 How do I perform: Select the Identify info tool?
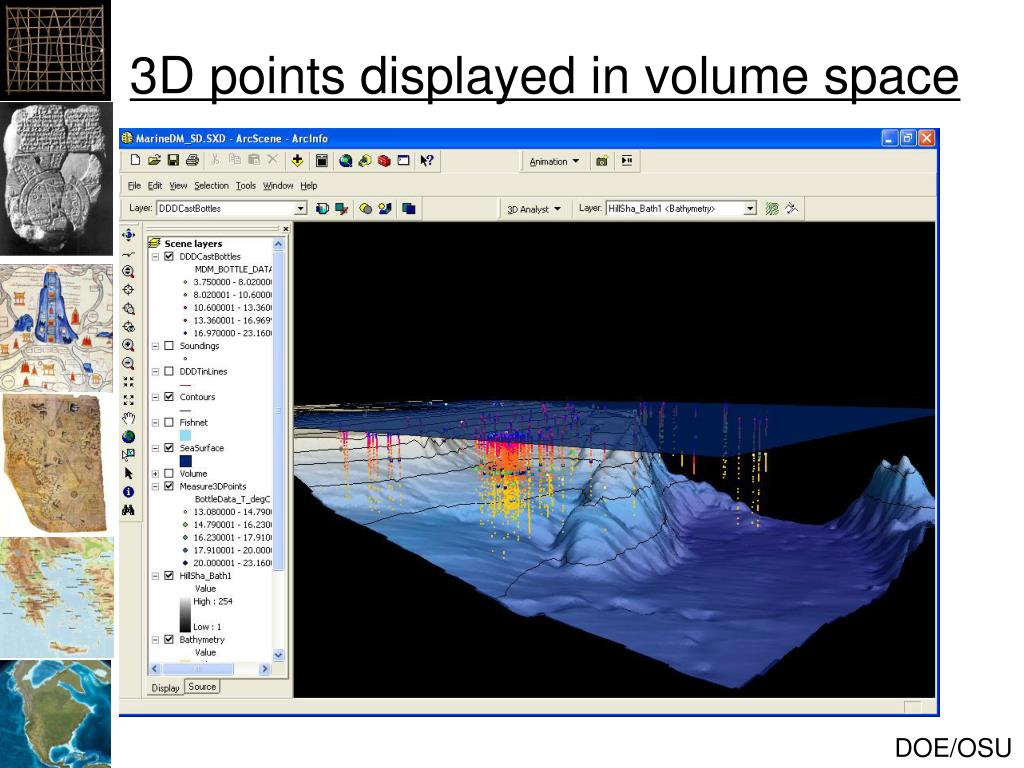tap(129, 492)
